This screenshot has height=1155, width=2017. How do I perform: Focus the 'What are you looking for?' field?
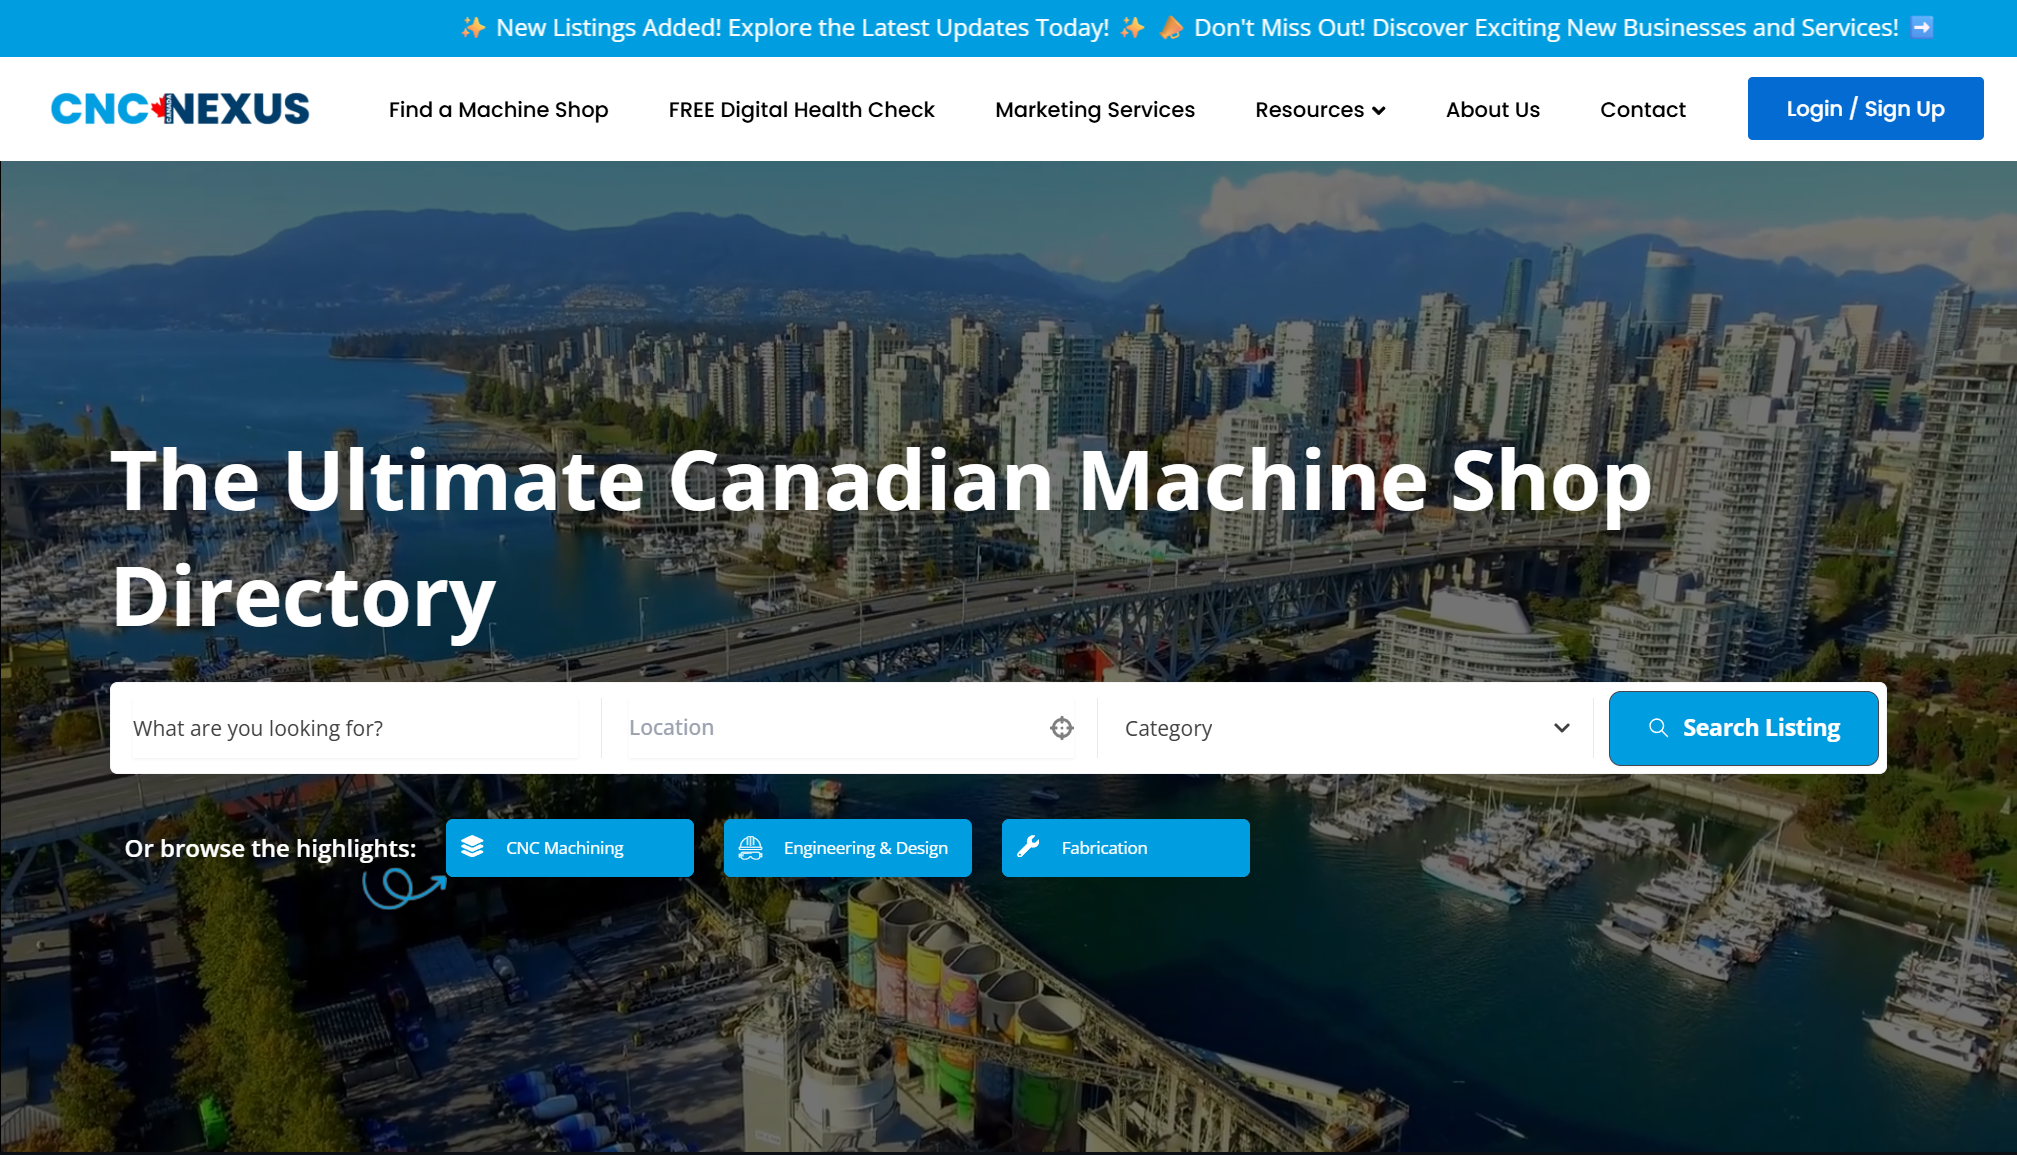[354, 728]
